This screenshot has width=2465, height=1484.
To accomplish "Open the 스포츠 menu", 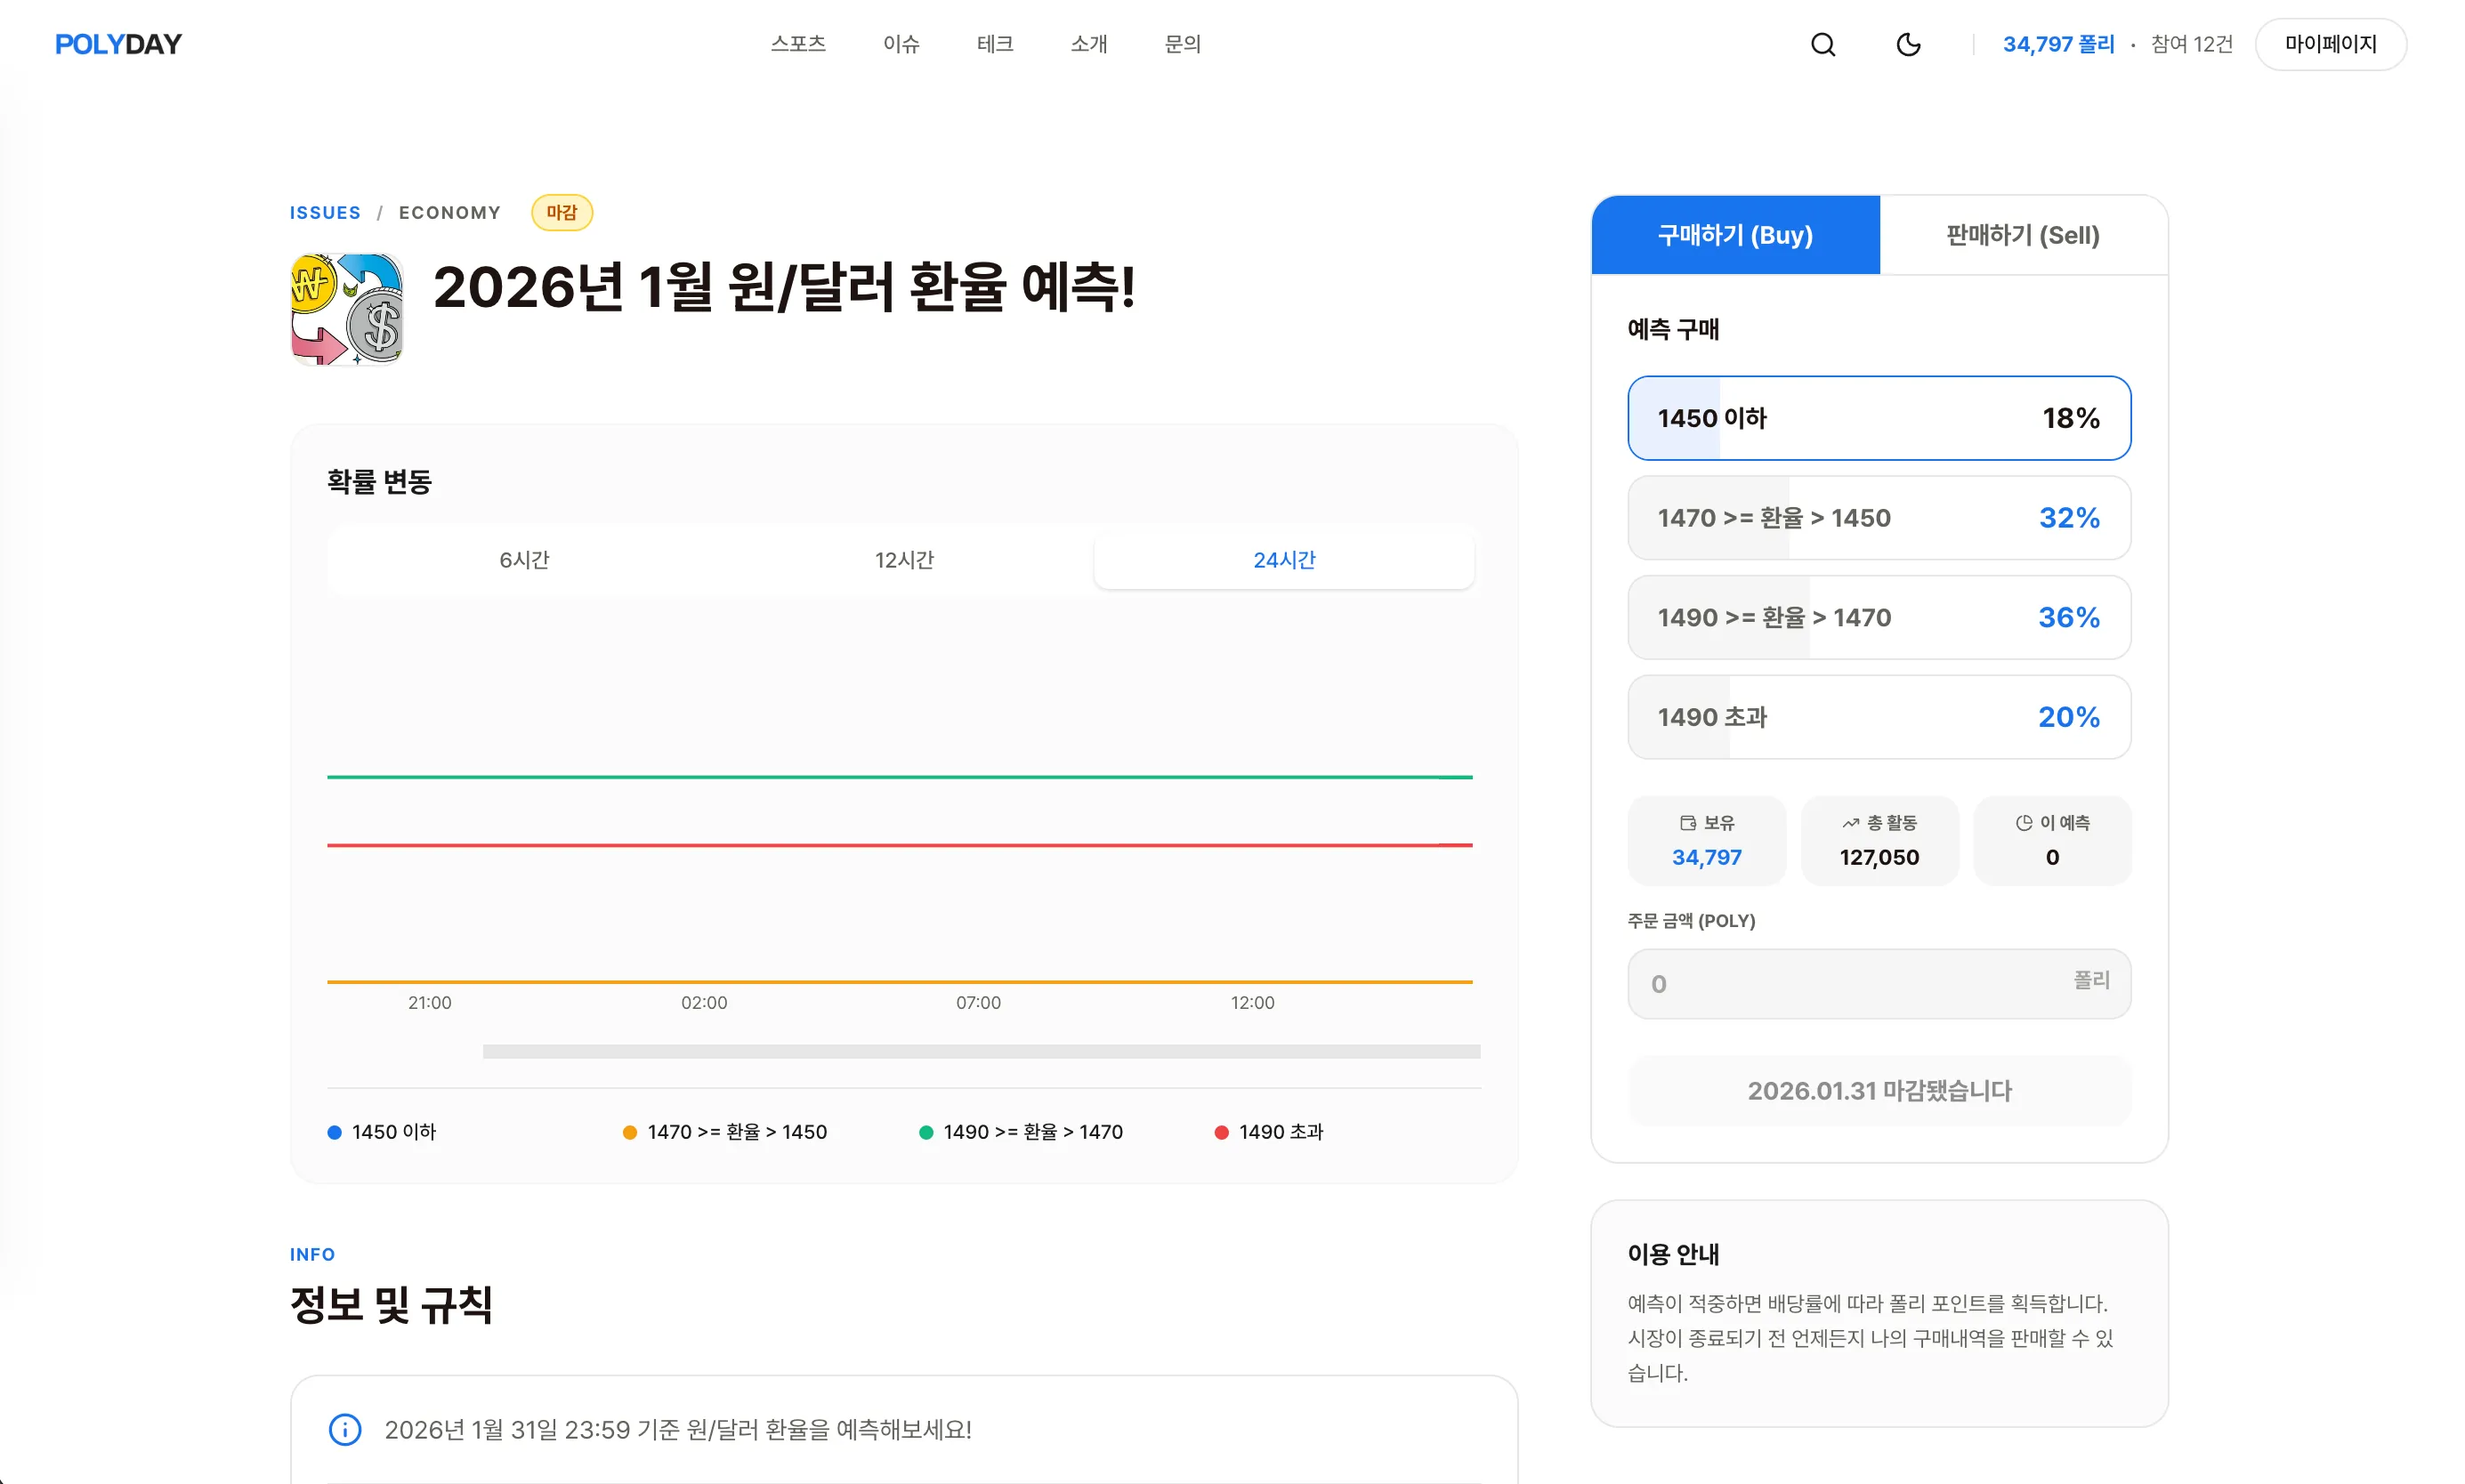I will pos(798,44).
